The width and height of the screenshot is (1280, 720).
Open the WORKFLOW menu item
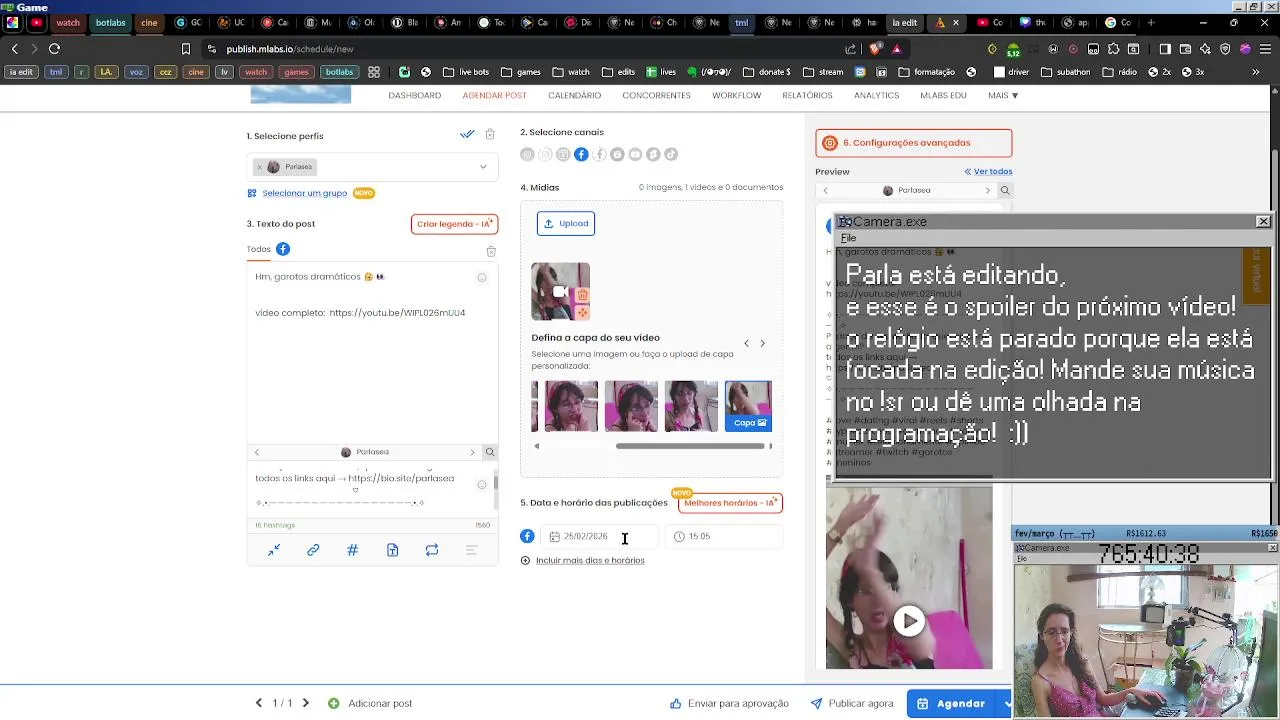pyautogui.click(x=737, y=95)
